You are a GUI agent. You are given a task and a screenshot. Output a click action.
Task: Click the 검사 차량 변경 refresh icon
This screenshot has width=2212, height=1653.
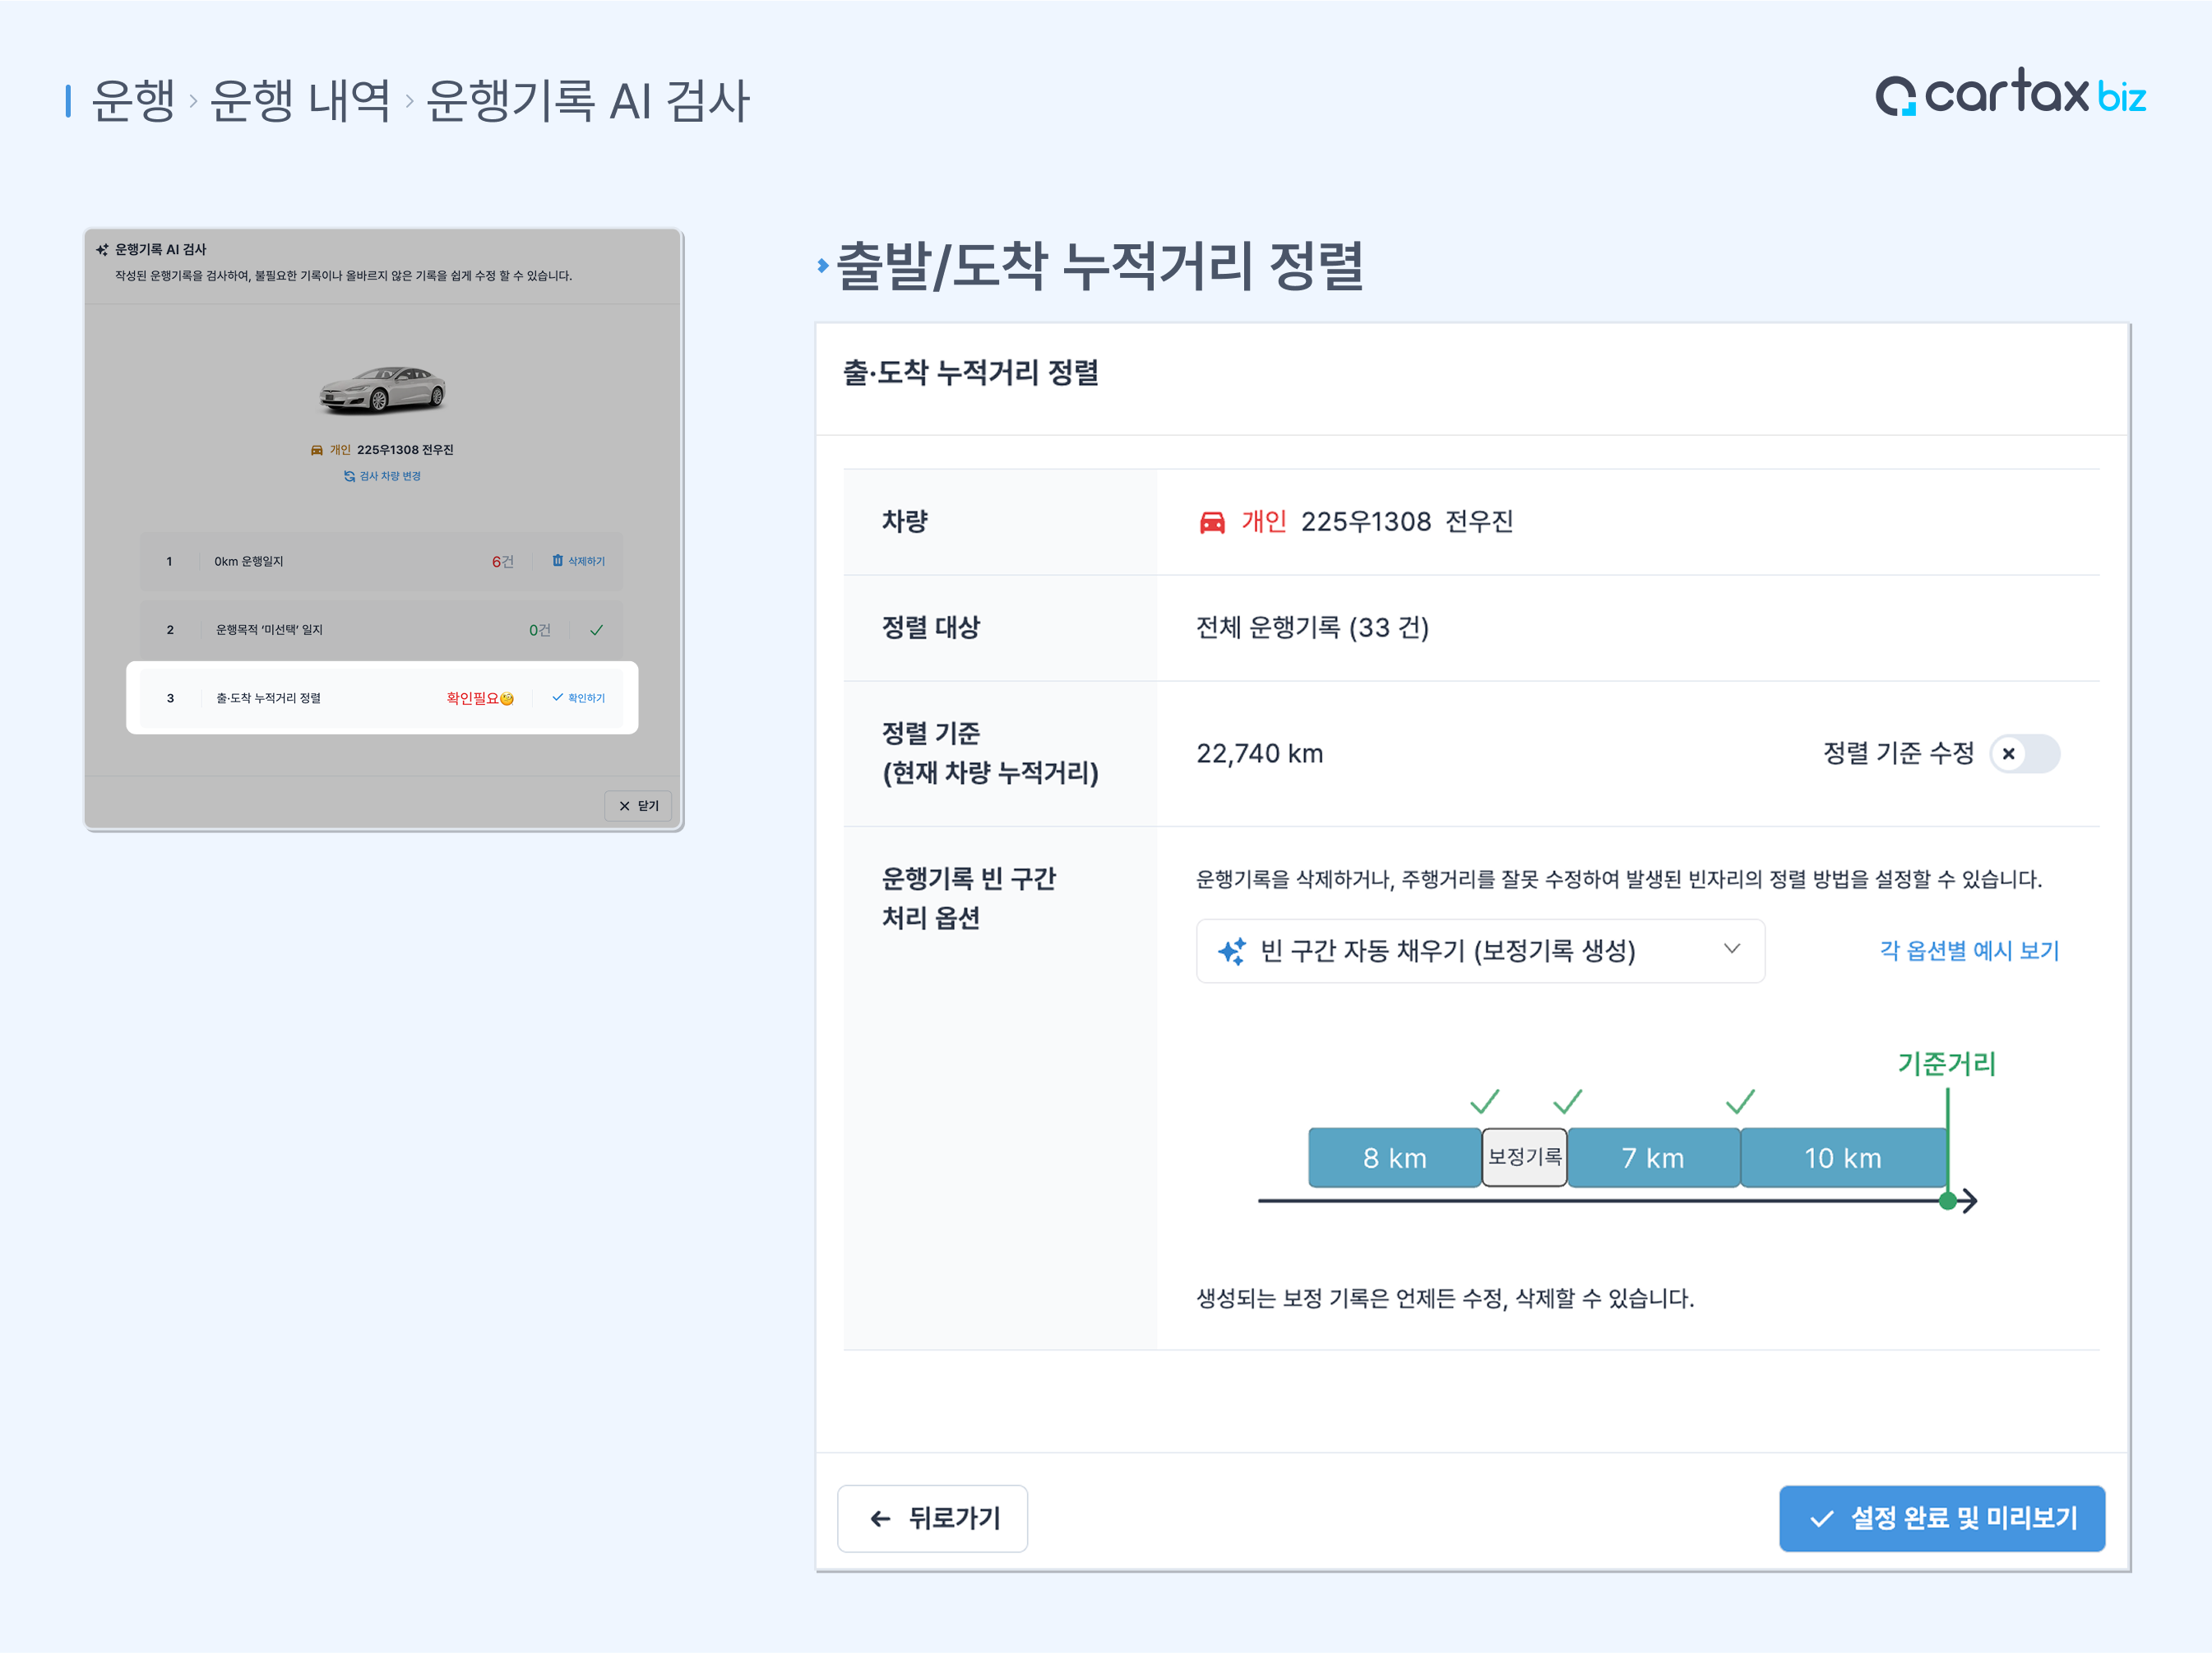[x=349, y=476]
